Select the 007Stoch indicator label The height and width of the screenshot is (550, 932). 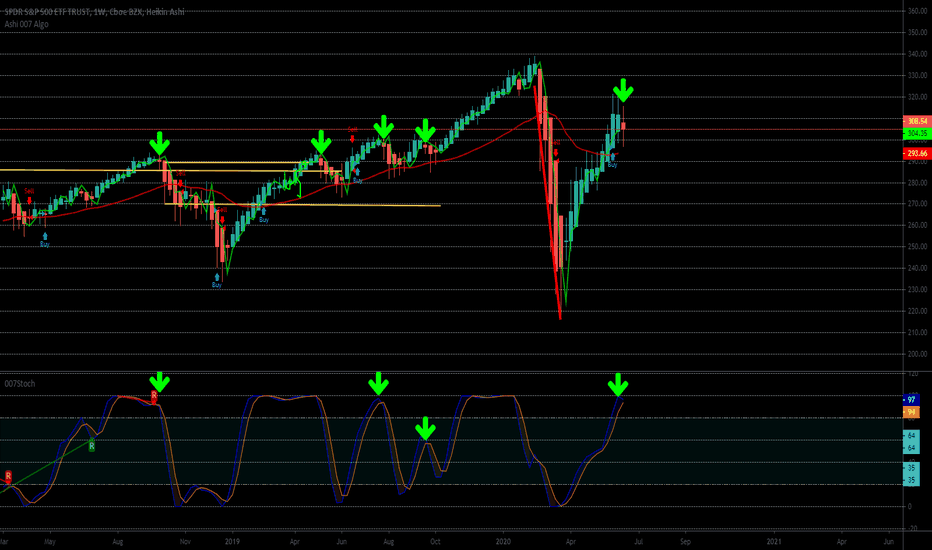(20, 384)
